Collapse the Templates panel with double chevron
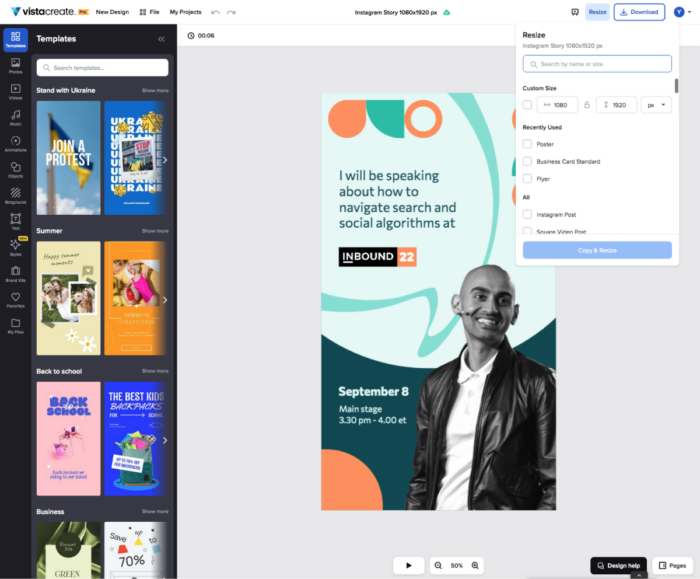Image resolution: width=700 pixels, height=579 pixels. click(161, 39)
